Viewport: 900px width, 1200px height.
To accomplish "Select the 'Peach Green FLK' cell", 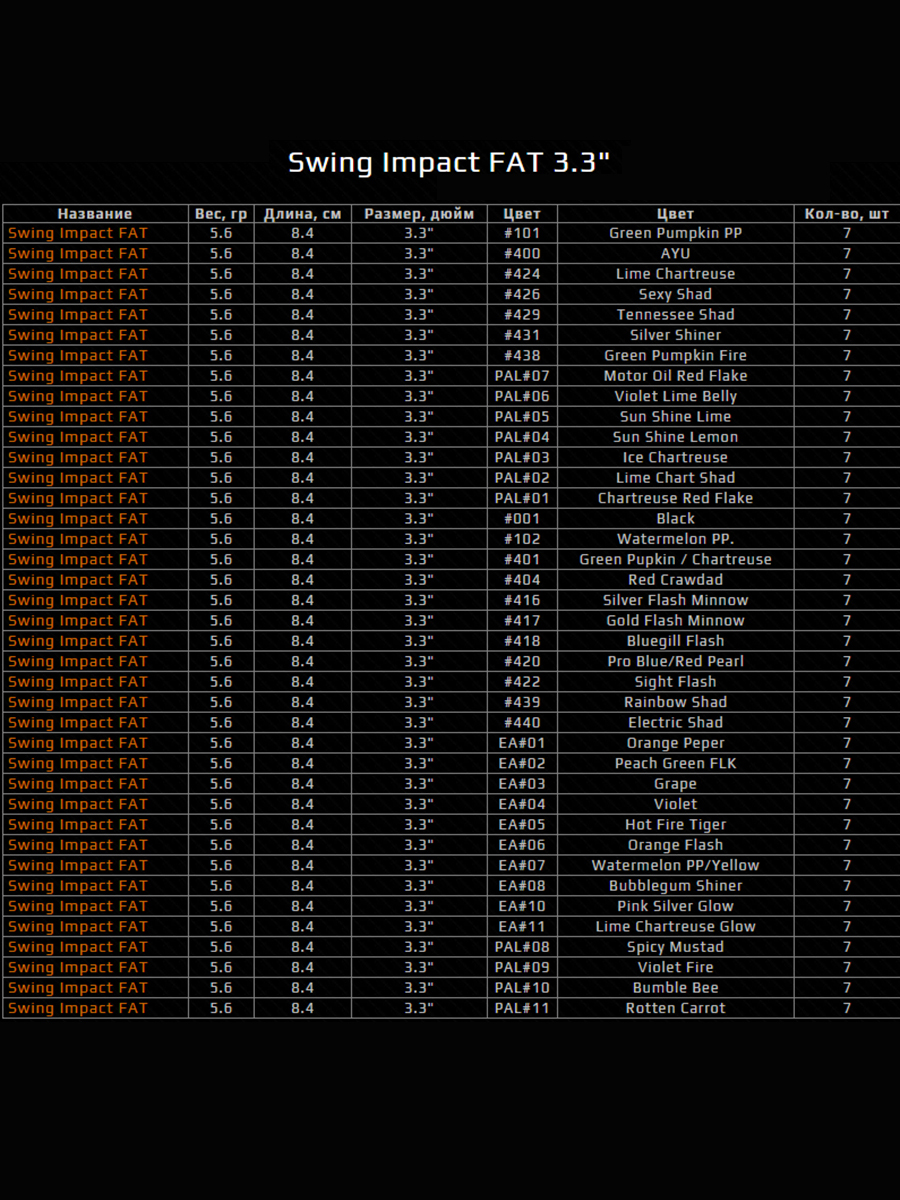I will point(676,764).
